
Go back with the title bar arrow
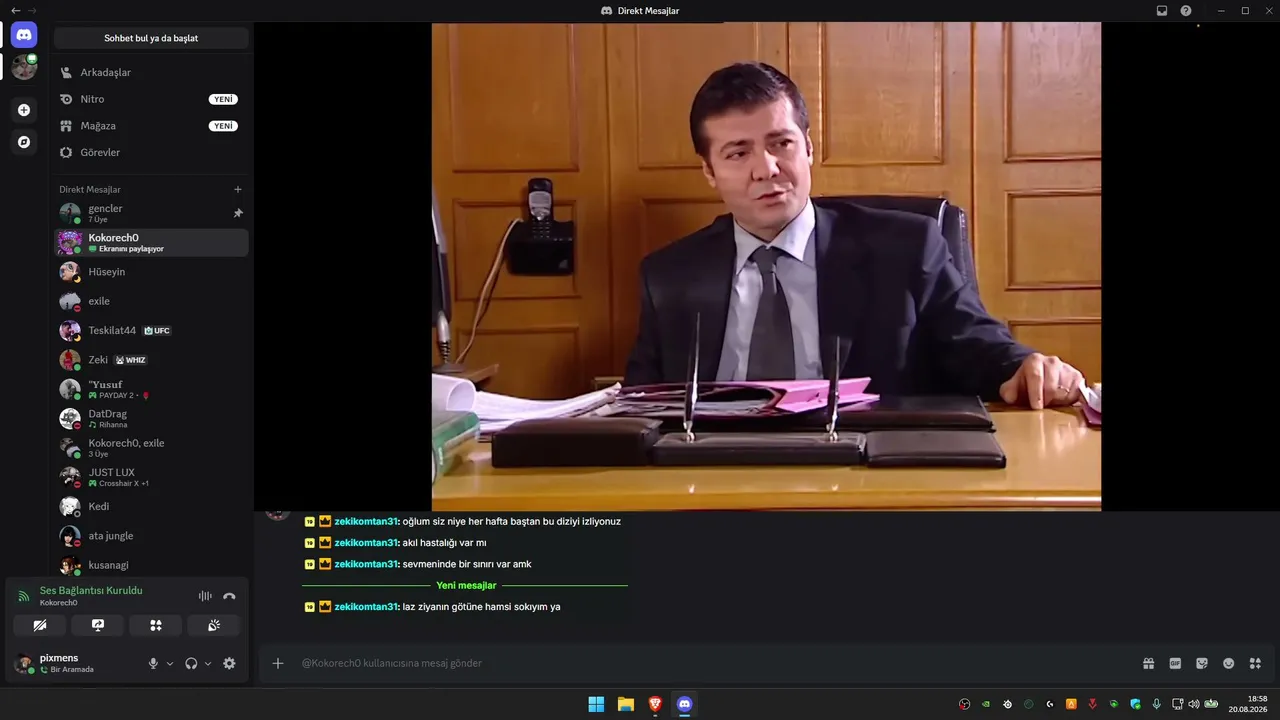point(15,10)
